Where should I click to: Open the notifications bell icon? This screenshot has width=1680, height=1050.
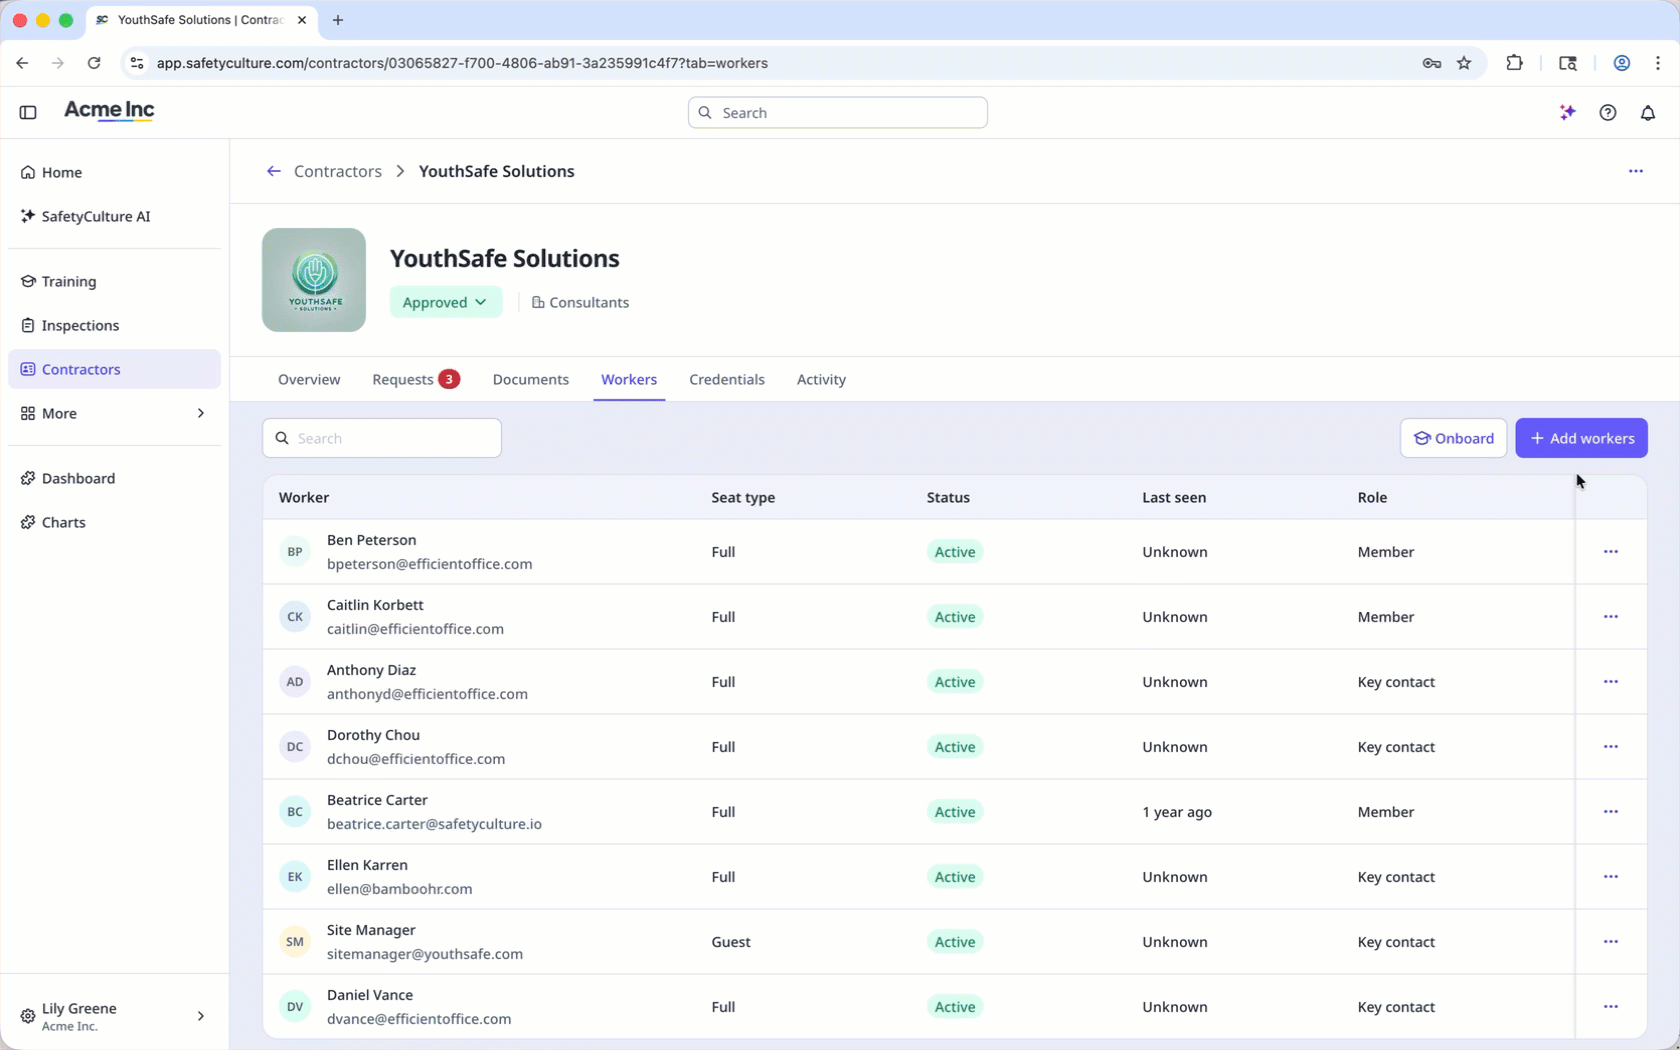tap(1648, 112)
